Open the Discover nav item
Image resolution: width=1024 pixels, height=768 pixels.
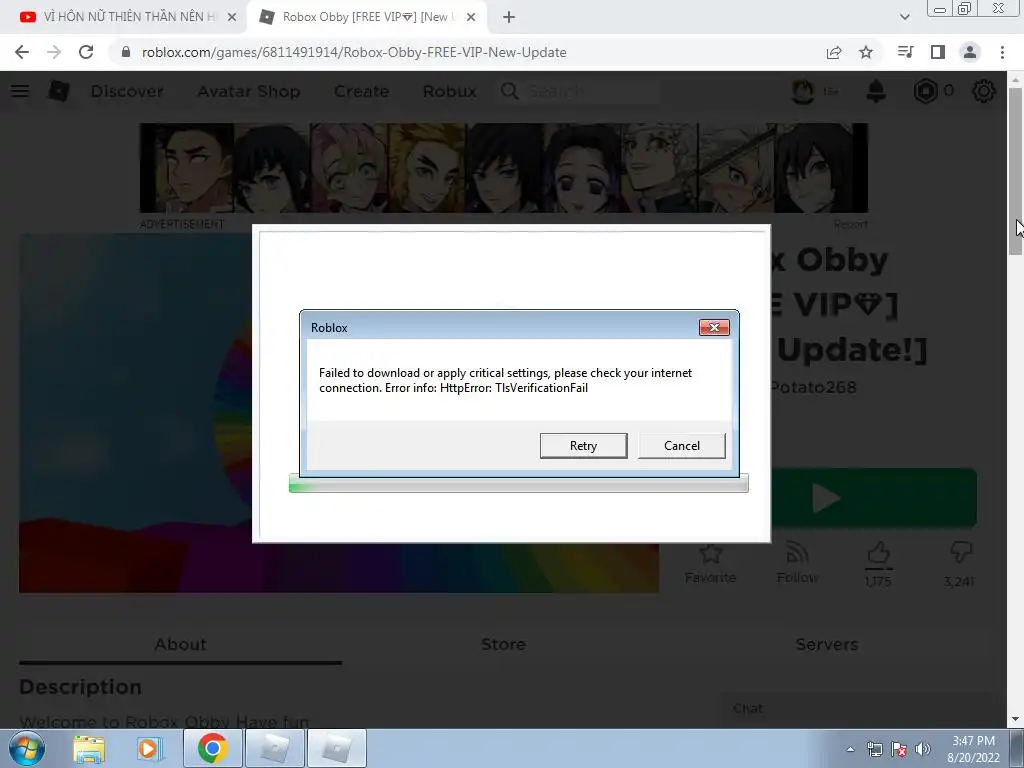tap(127, 91)
